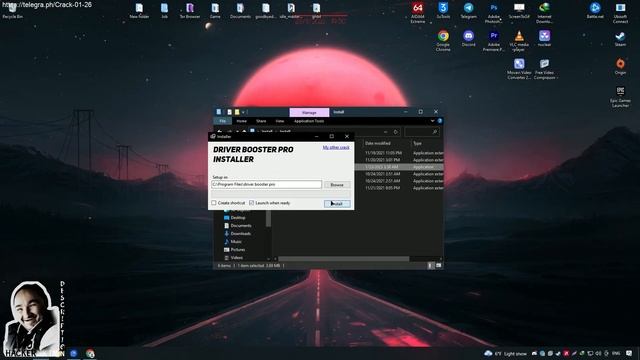The width and height of the screenshot is (640, 360).
Task: Sort by Type column header
Action: click(427, 143)
